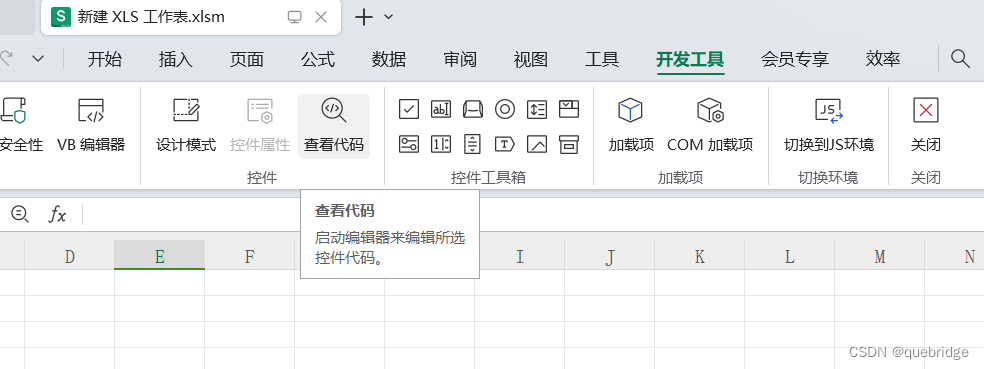Create a new tab with the plus button

click(363, 17)
